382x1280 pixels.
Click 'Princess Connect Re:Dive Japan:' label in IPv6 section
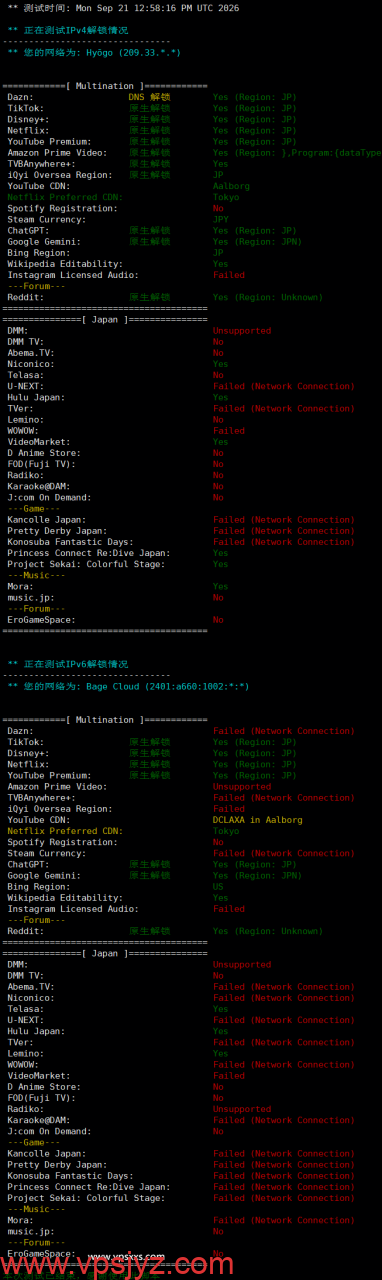coord(89,1187)
